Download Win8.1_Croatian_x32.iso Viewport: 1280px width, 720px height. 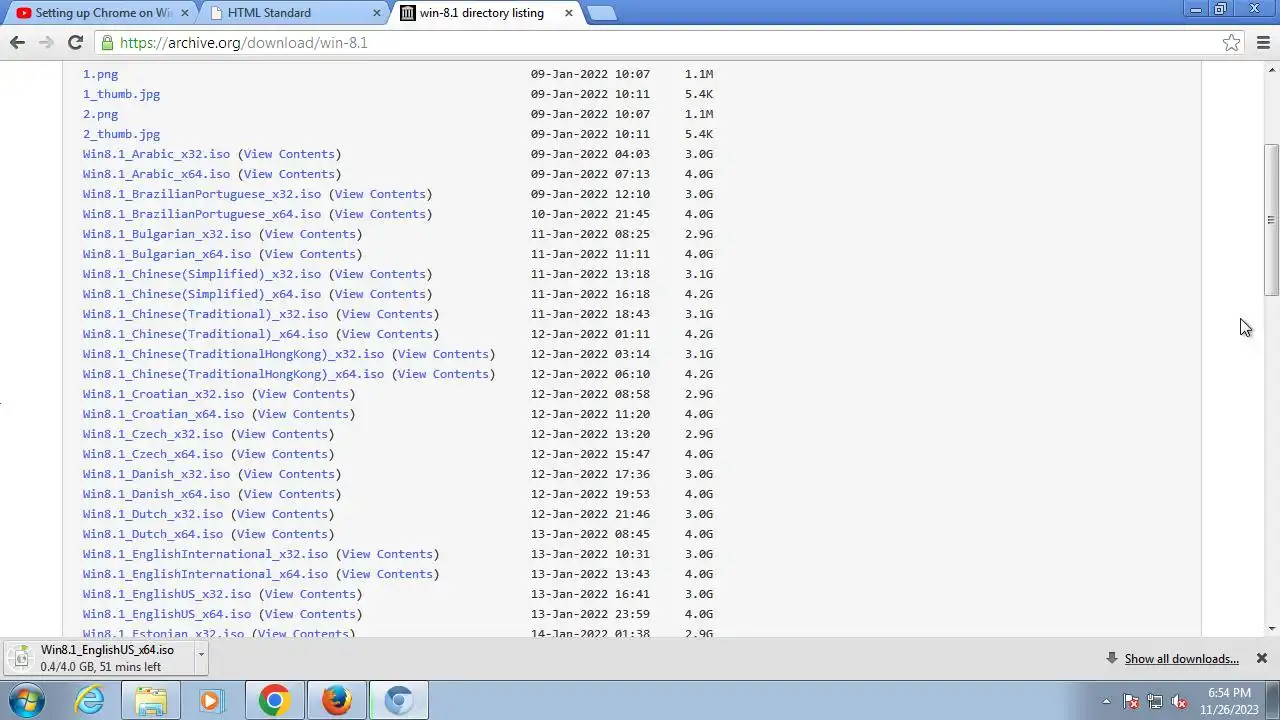[163, 394]
